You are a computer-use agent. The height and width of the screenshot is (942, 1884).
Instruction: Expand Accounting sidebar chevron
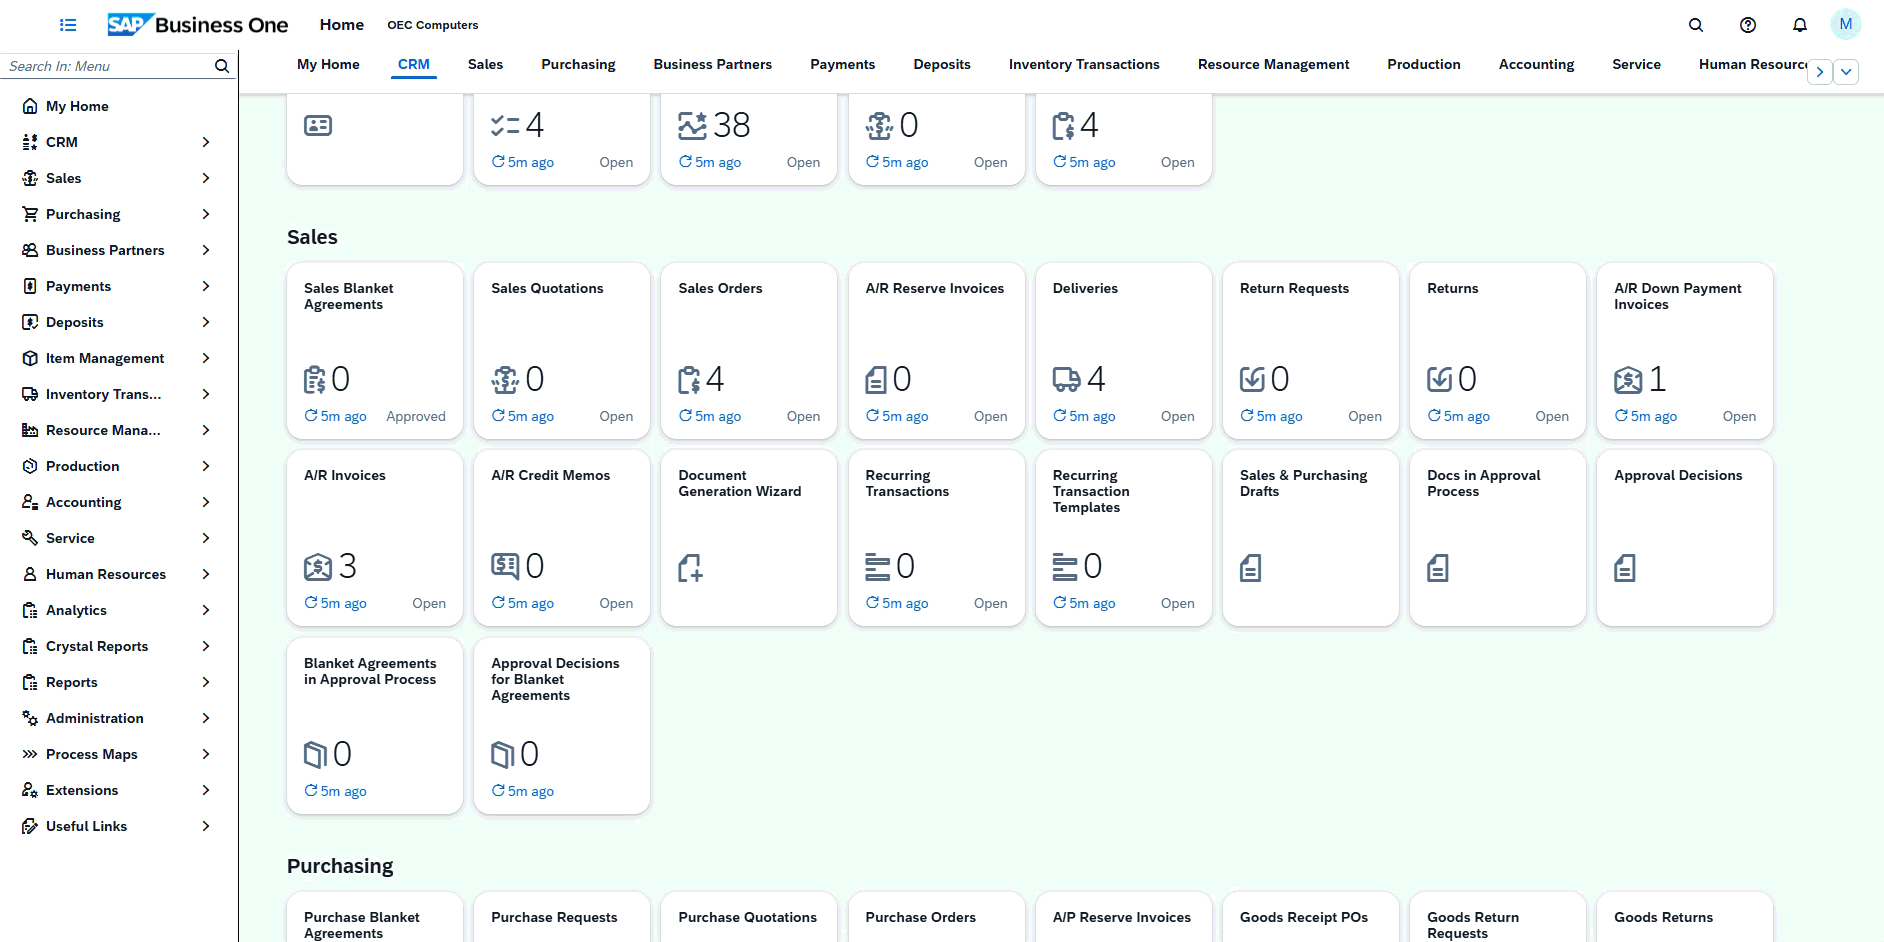pos(206,502)
